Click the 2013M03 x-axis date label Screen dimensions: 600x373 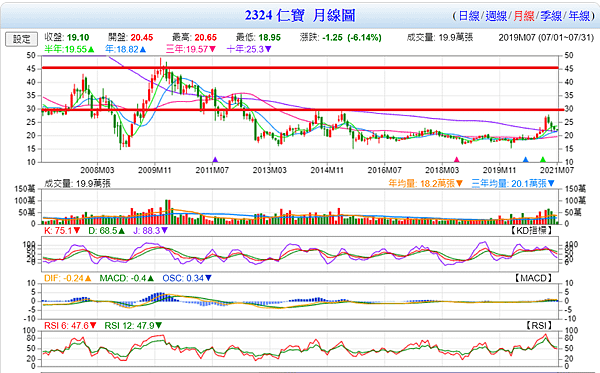pyautogui.click(x=269, y=170)
